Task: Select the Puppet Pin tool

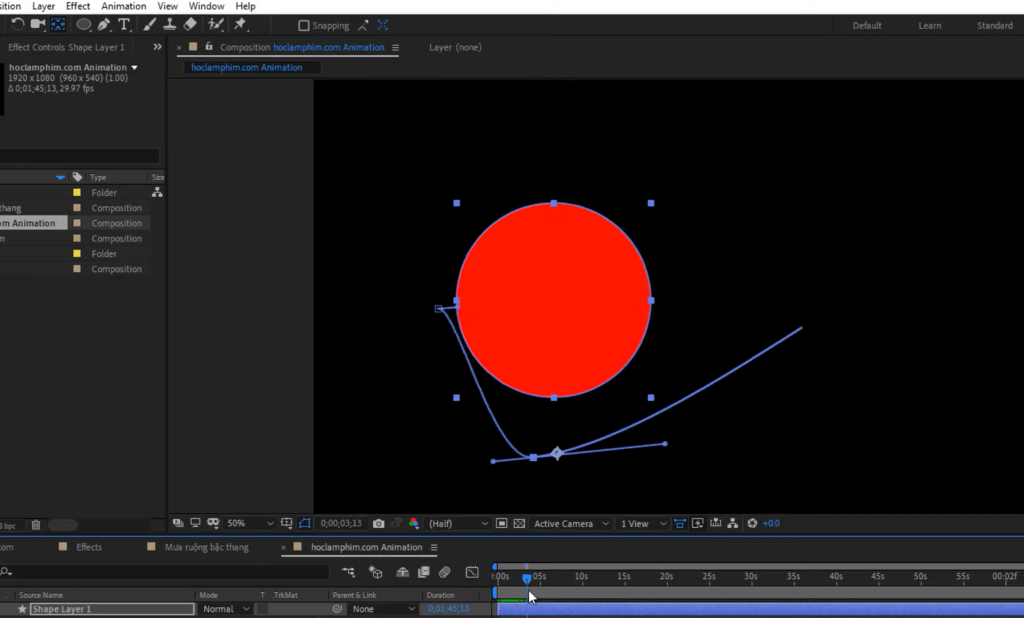Action: pyautogui.click(x=241, y=25)
